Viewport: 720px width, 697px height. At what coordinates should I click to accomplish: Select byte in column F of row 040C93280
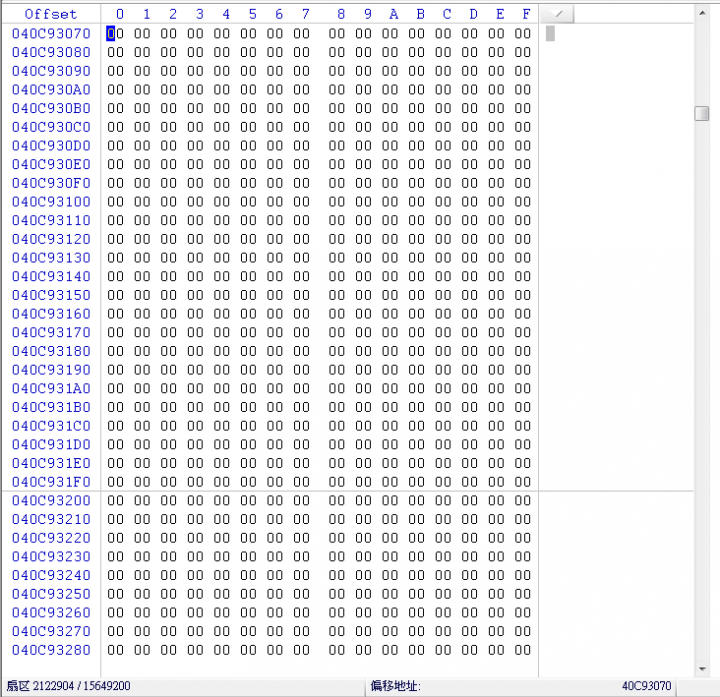coord(523,650)
